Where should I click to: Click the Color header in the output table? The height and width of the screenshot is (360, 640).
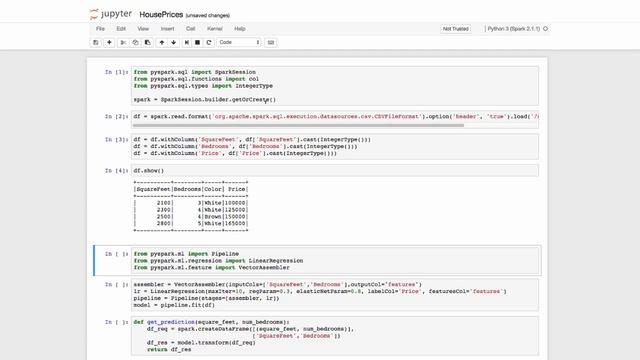pyautogui.click(x=213, y=189)
